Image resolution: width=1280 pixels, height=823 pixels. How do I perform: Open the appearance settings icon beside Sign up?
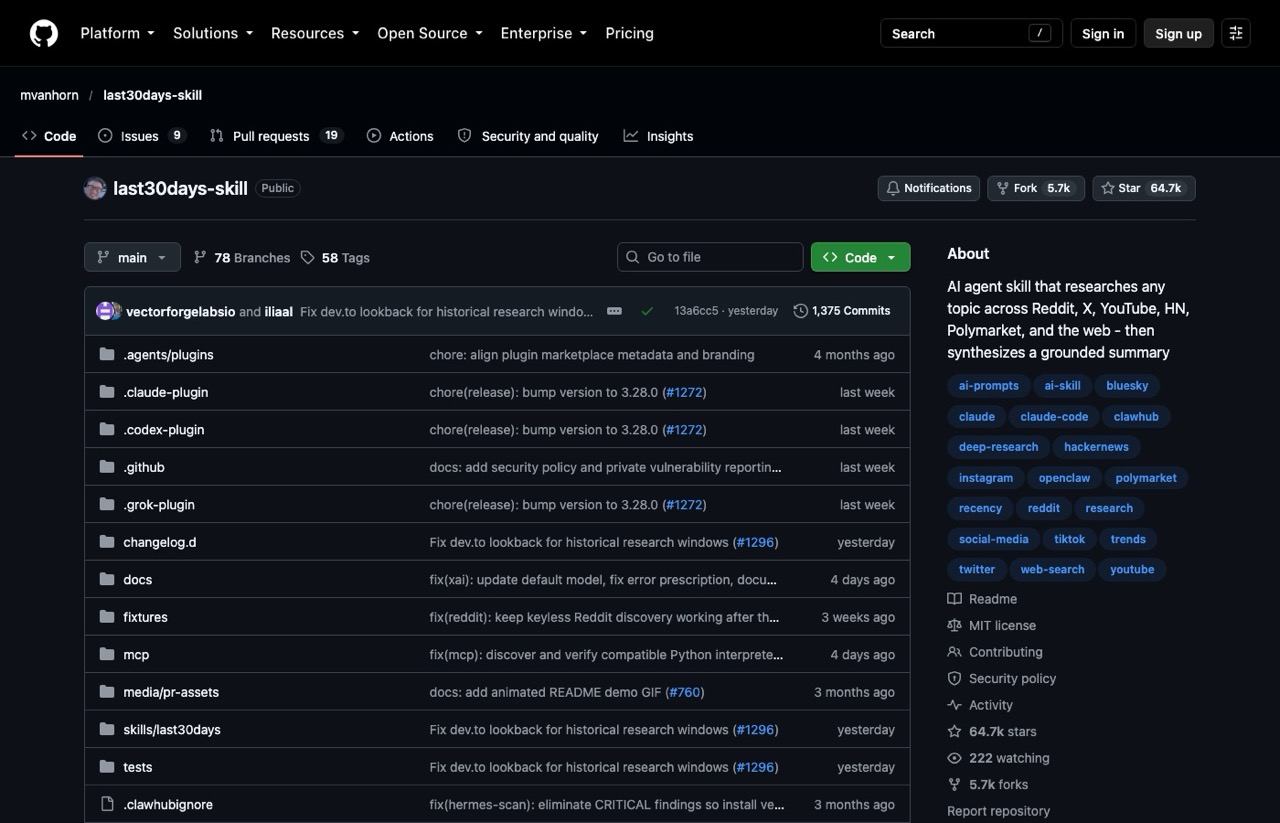1236,33
